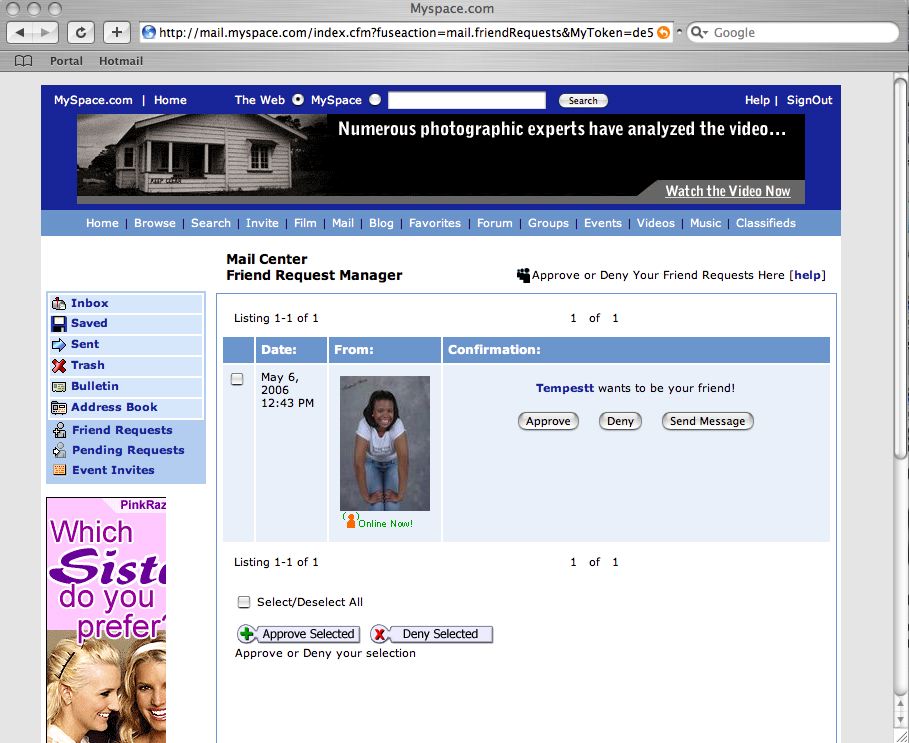
Task: Click the scrollbar down arrow
Action: pos(900,720)
